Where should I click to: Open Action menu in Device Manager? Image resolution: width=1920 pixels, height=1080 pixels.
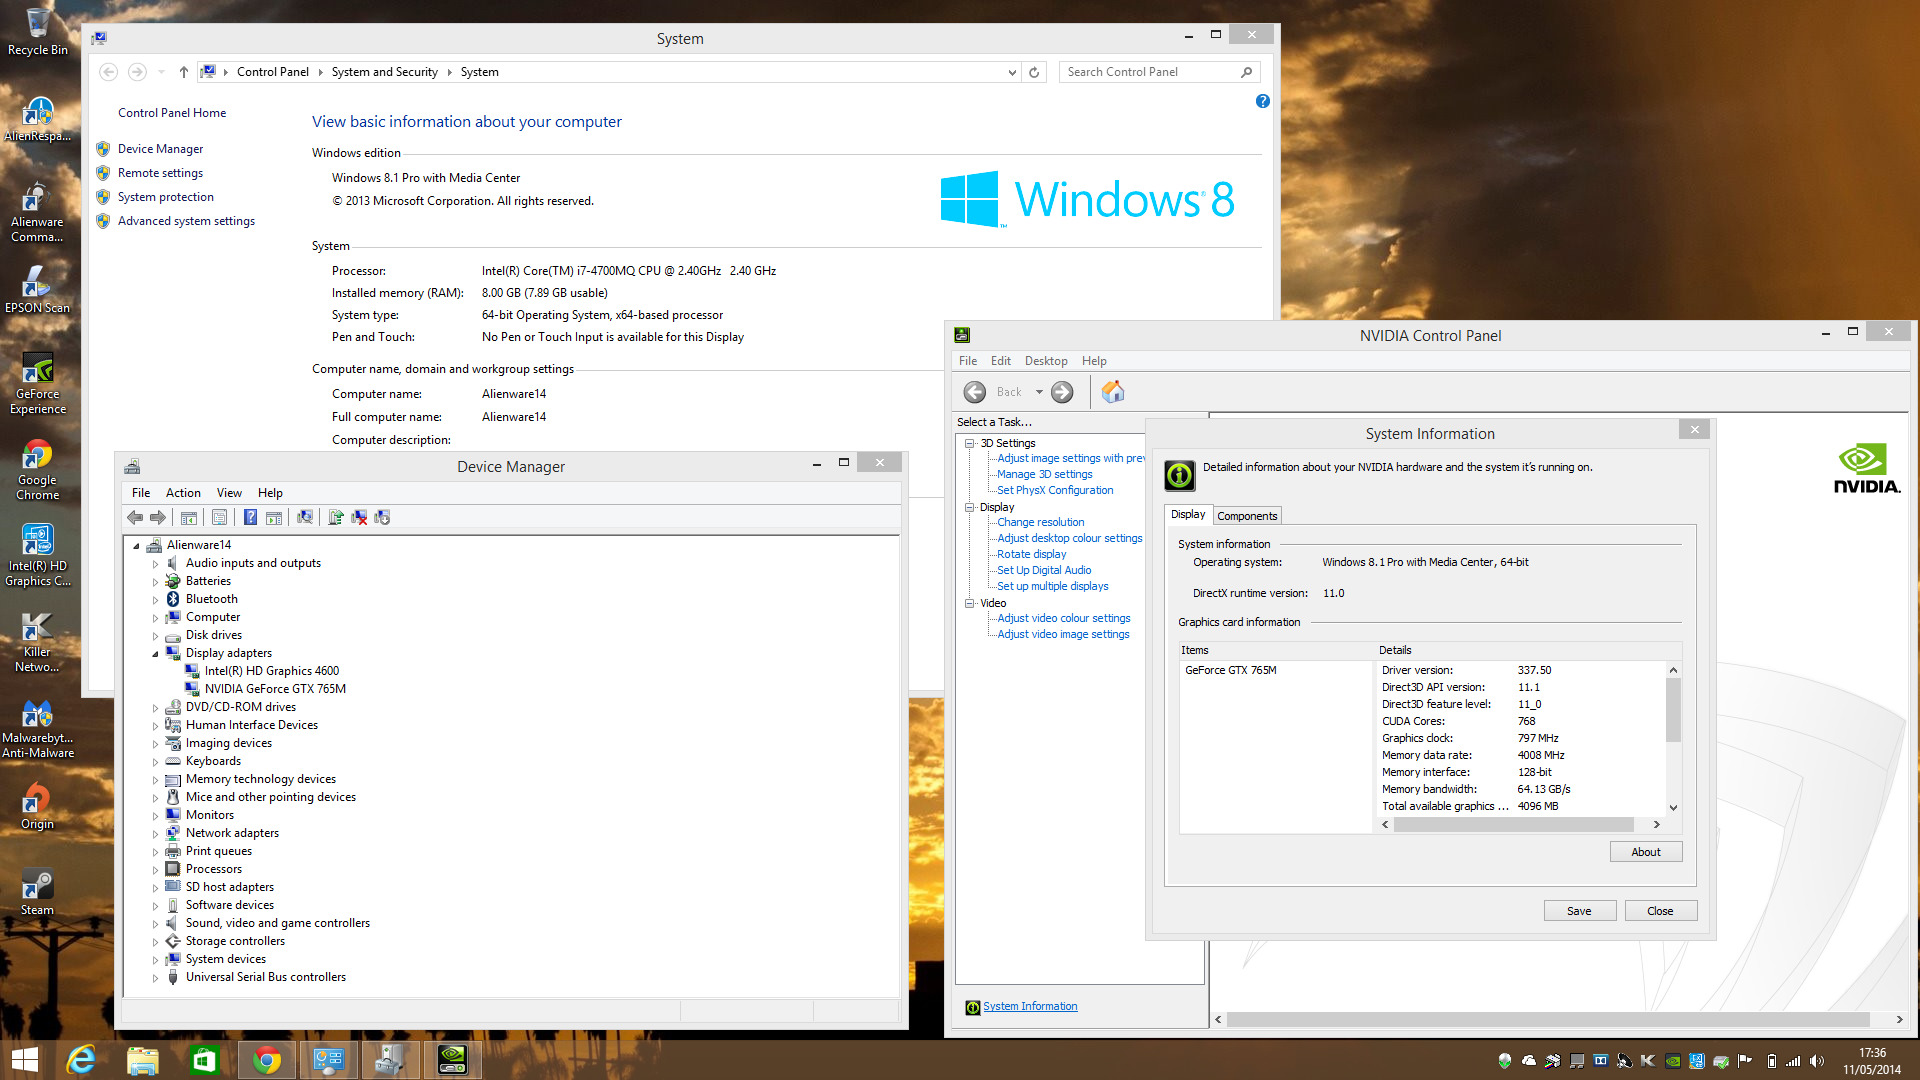click(183, 493)
